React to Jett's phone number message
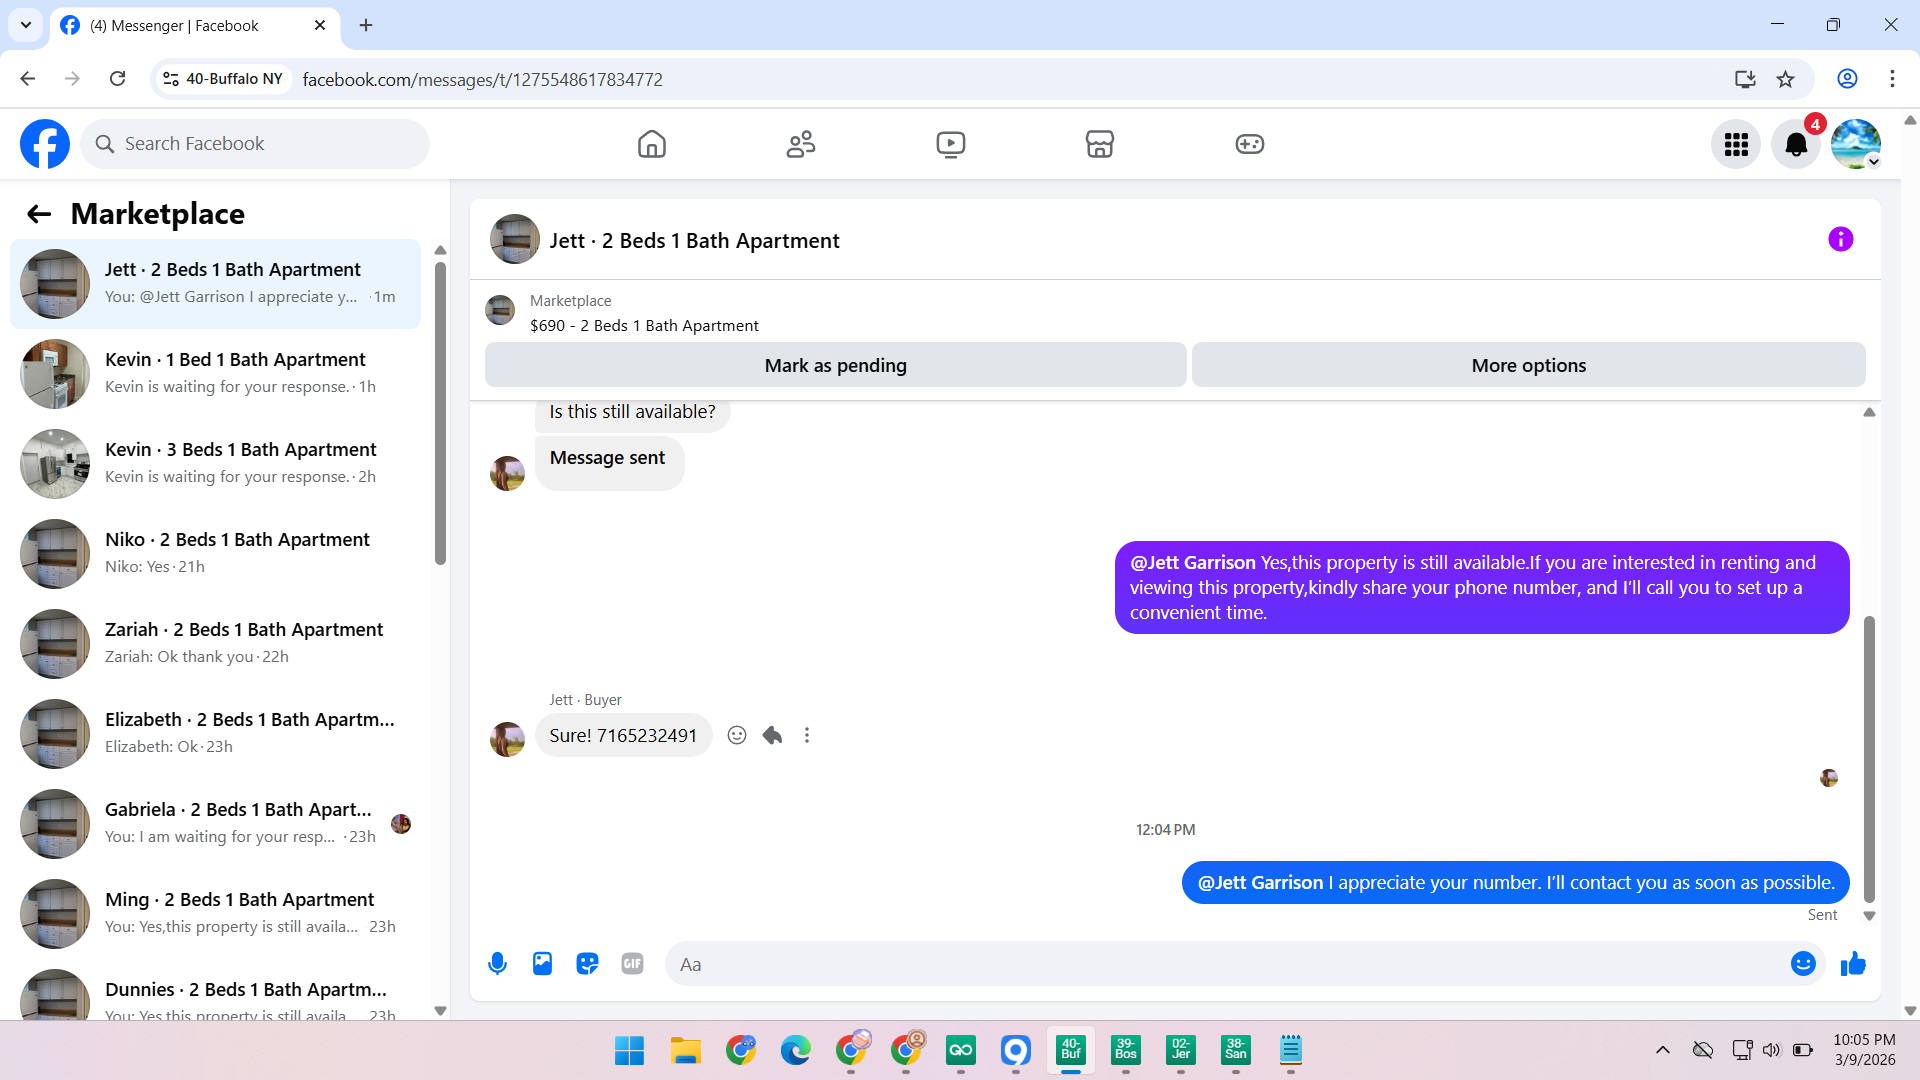The width and height of the screenshot is (1920, 1080). (737, 736)
